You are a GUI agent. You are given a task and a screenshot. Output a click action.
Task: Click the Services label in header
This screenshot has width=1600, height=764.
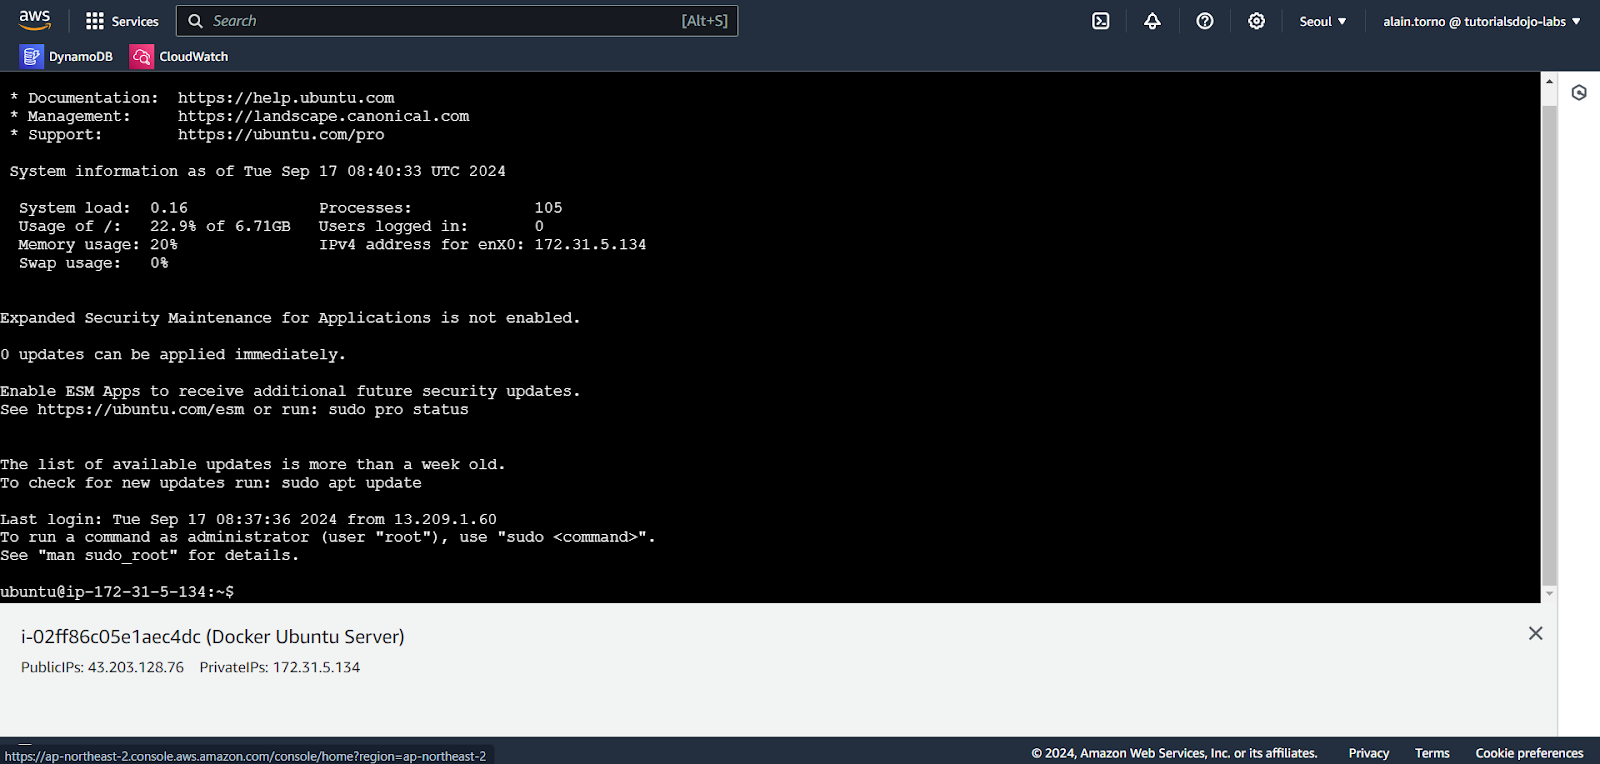pyautogui.click(x=135, y=21)
